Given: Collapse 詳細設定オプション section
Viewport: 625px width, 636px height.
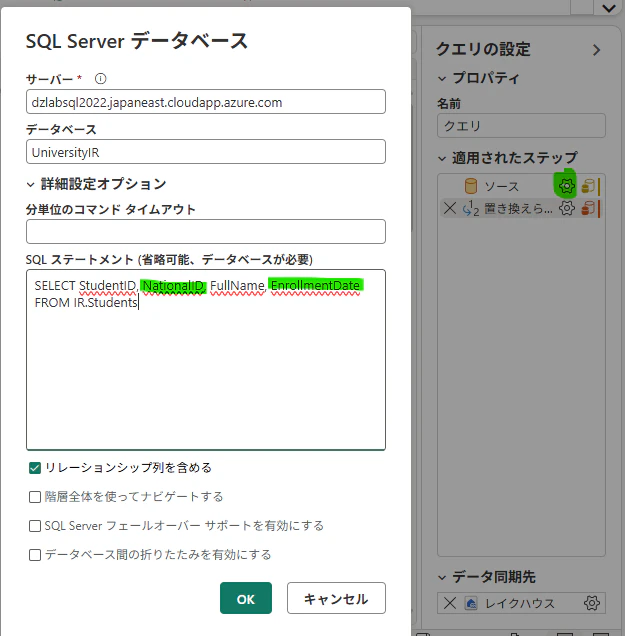Looking at the screenshot, I should 30,185.
